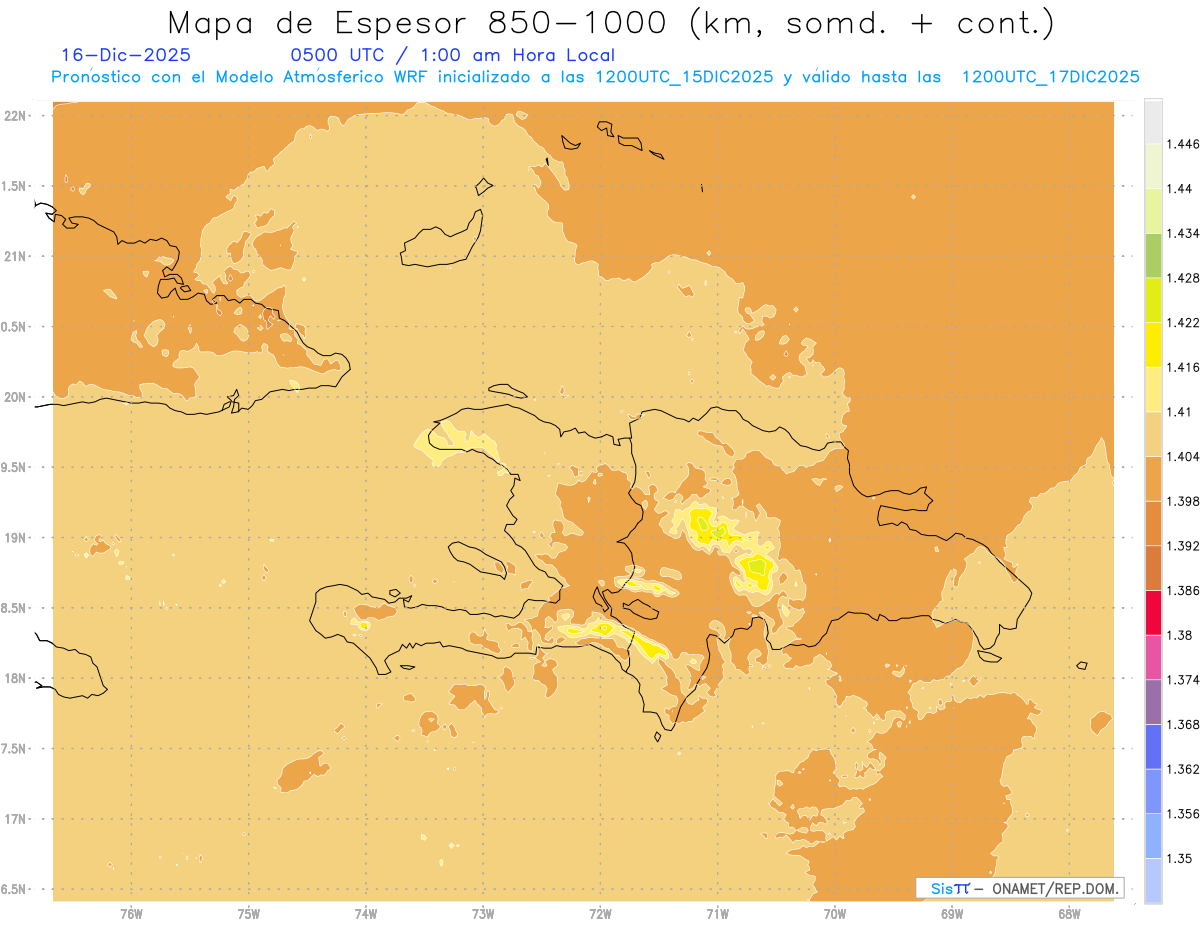Screen dimensions: 1200x927
Task: Select the green 1.428–1.434 legend swatch
Action: click(x=1153, y=255)
